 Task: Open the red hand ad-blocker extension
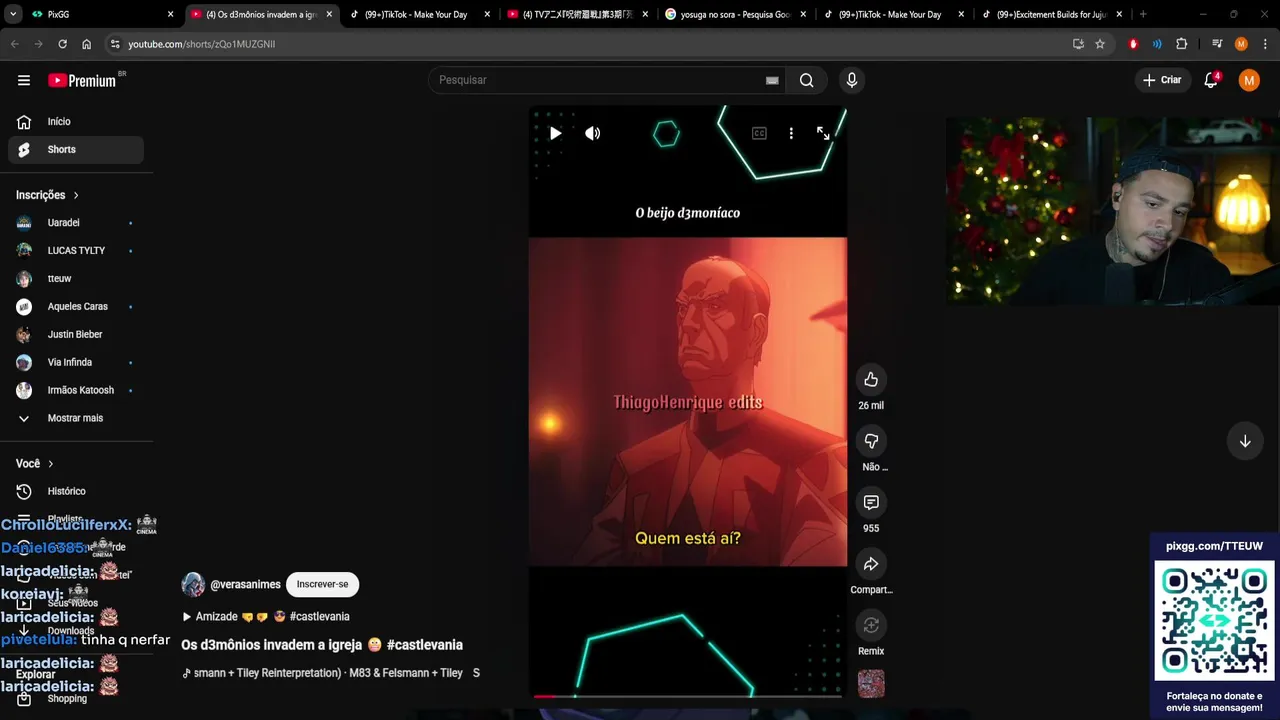1133,44
